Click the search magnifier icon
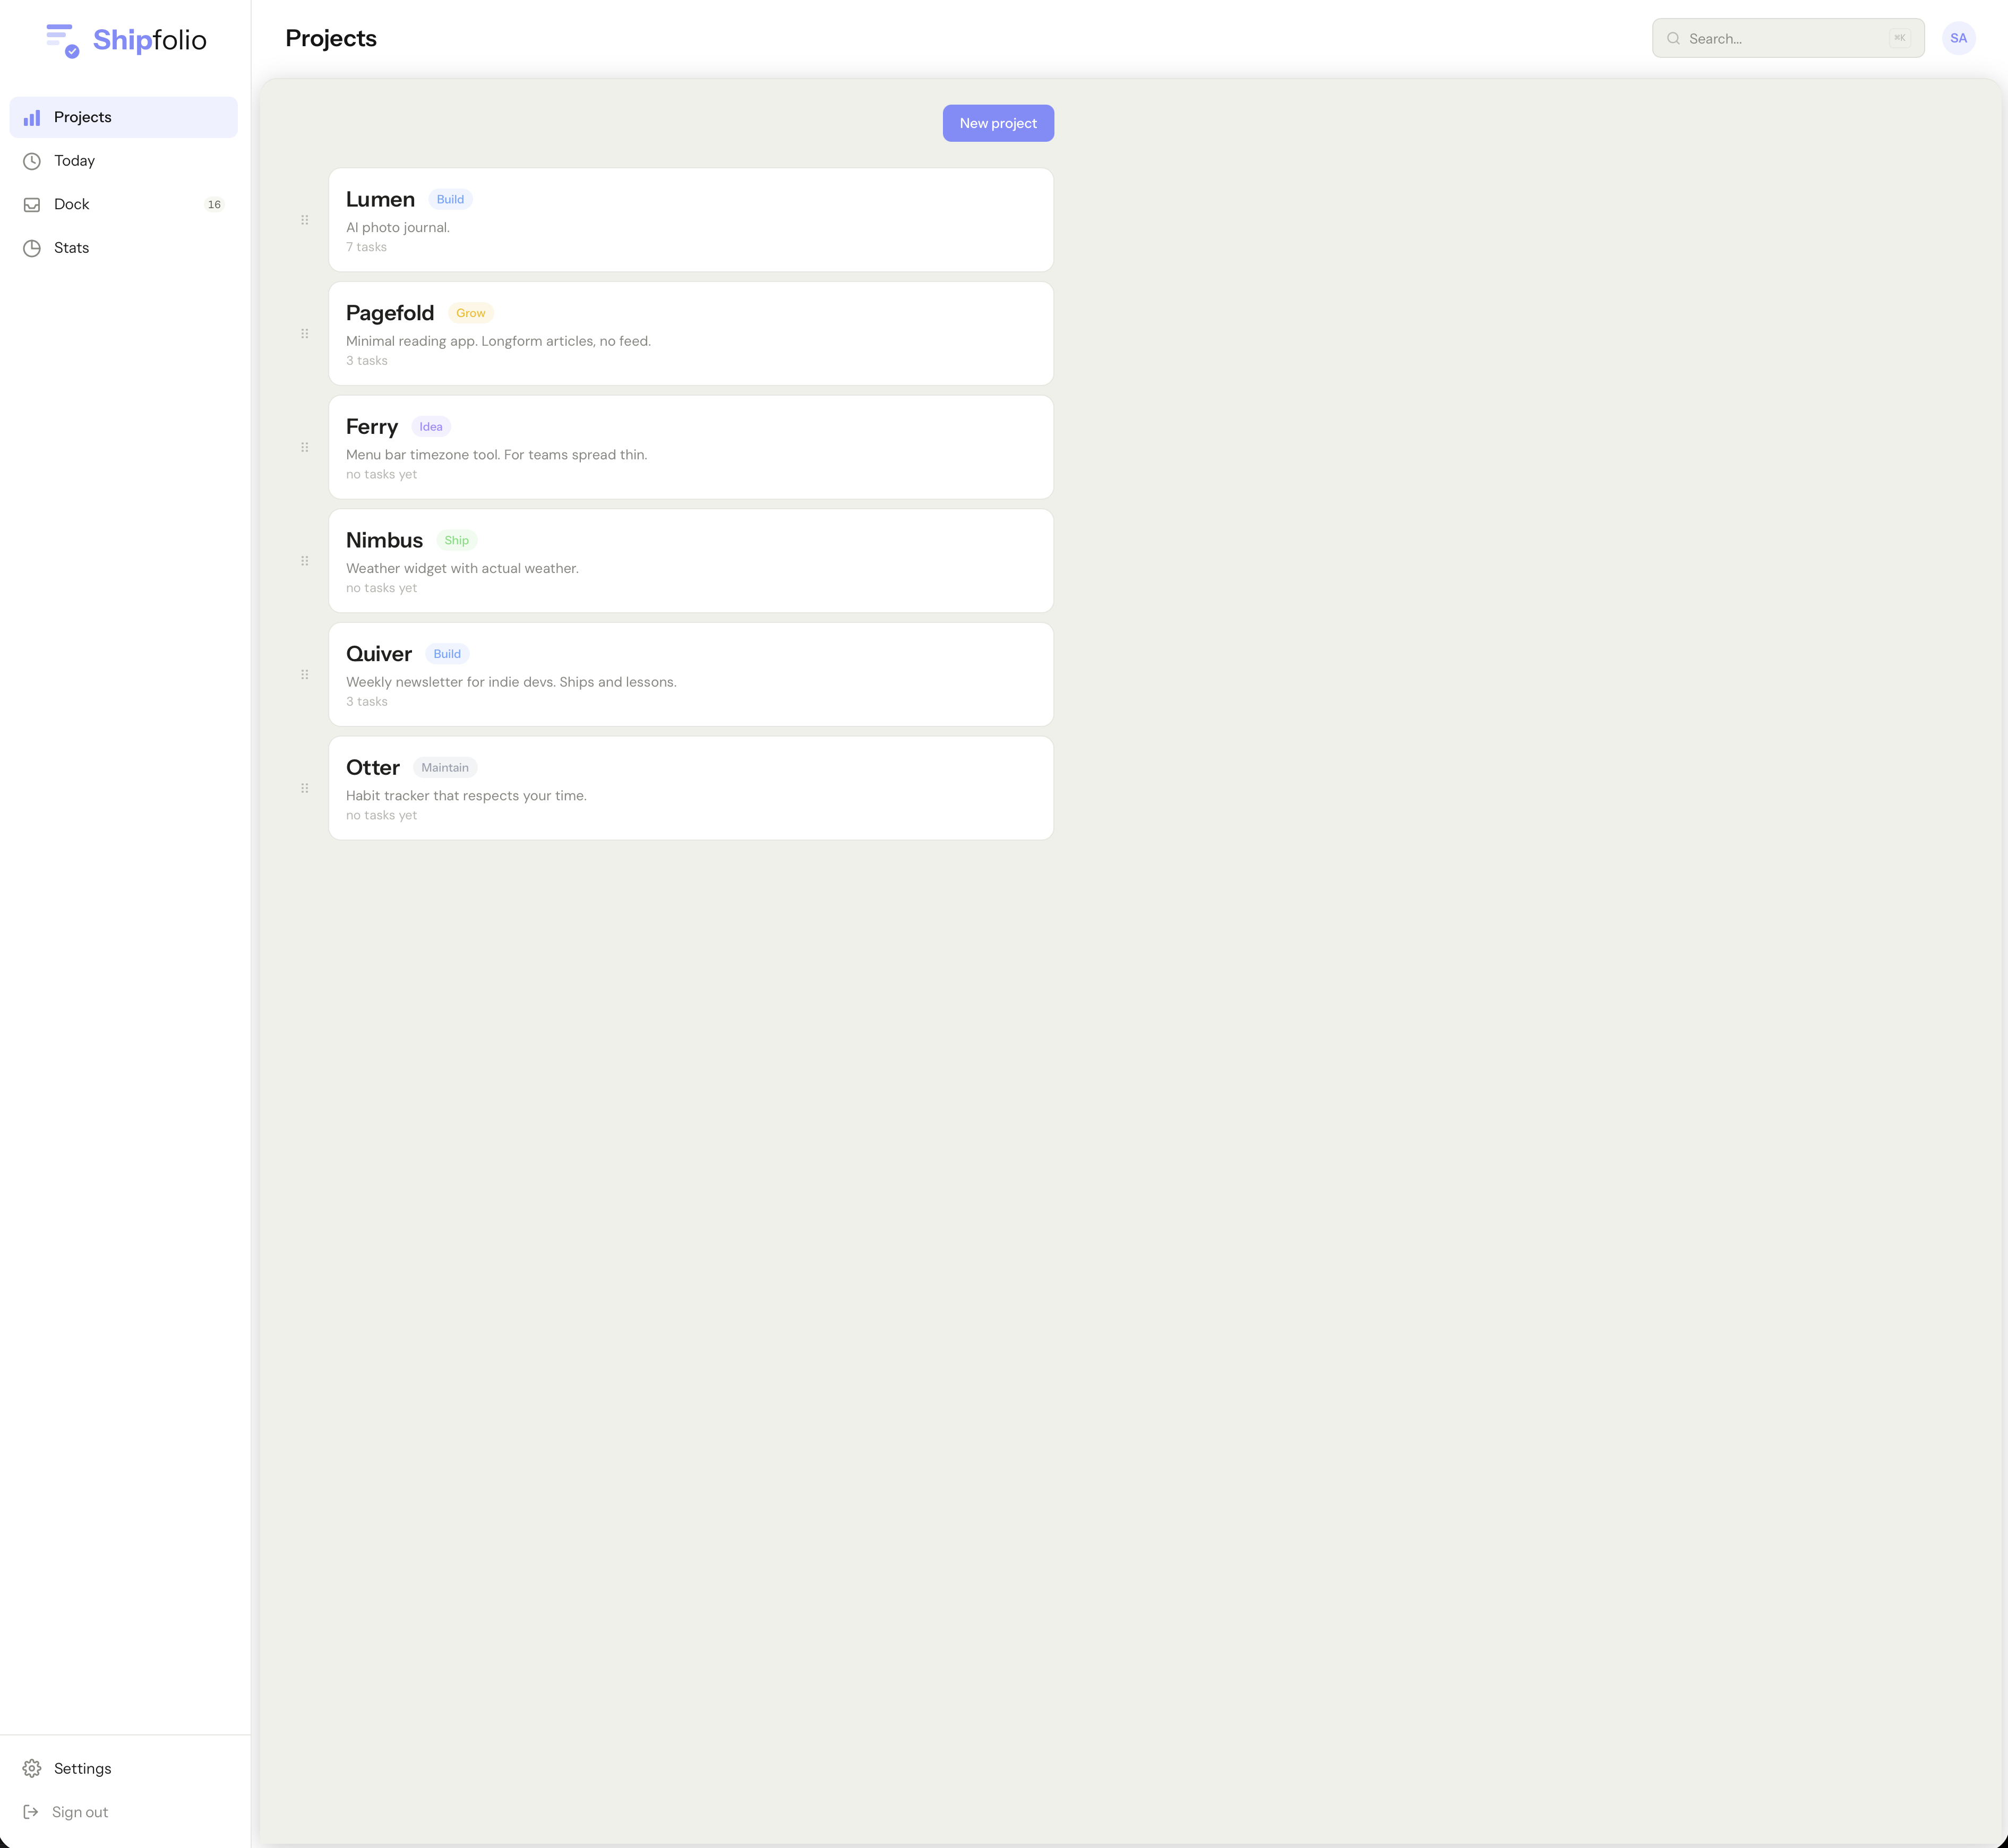Image resolution: width=2008 pixels, height=1848 pixels. tap(1673, 38)
